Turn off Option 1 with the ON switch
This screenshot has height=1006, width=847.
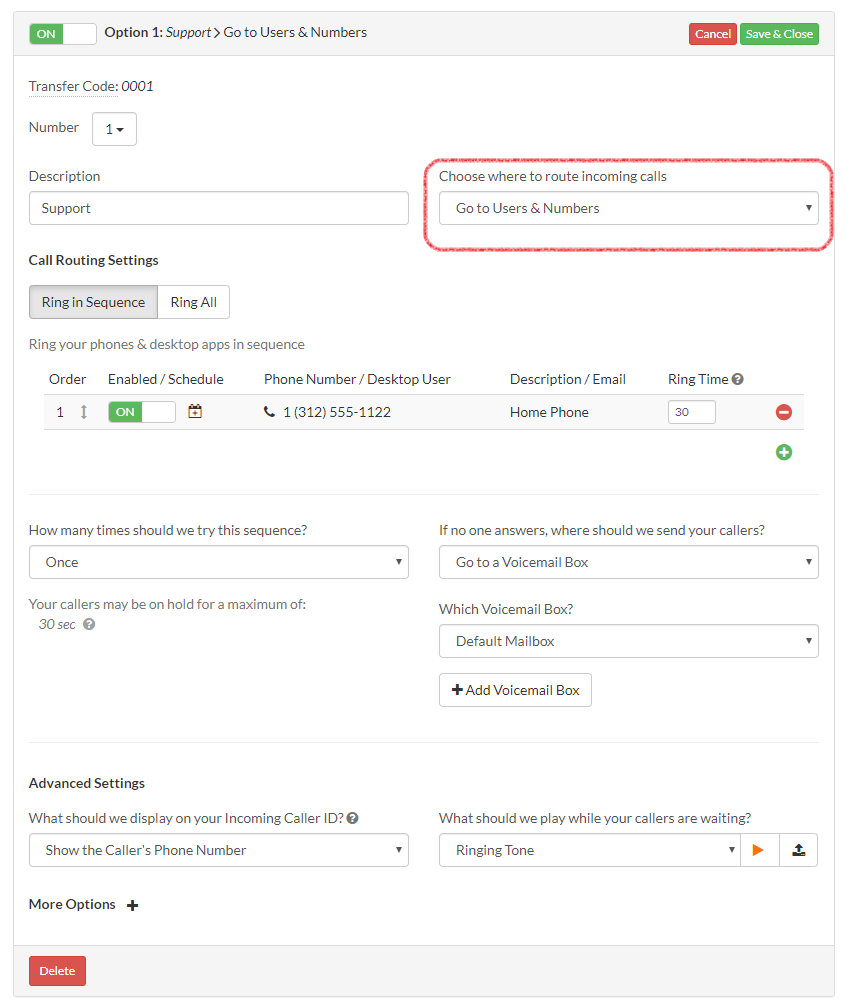click(x=62, y=33)
